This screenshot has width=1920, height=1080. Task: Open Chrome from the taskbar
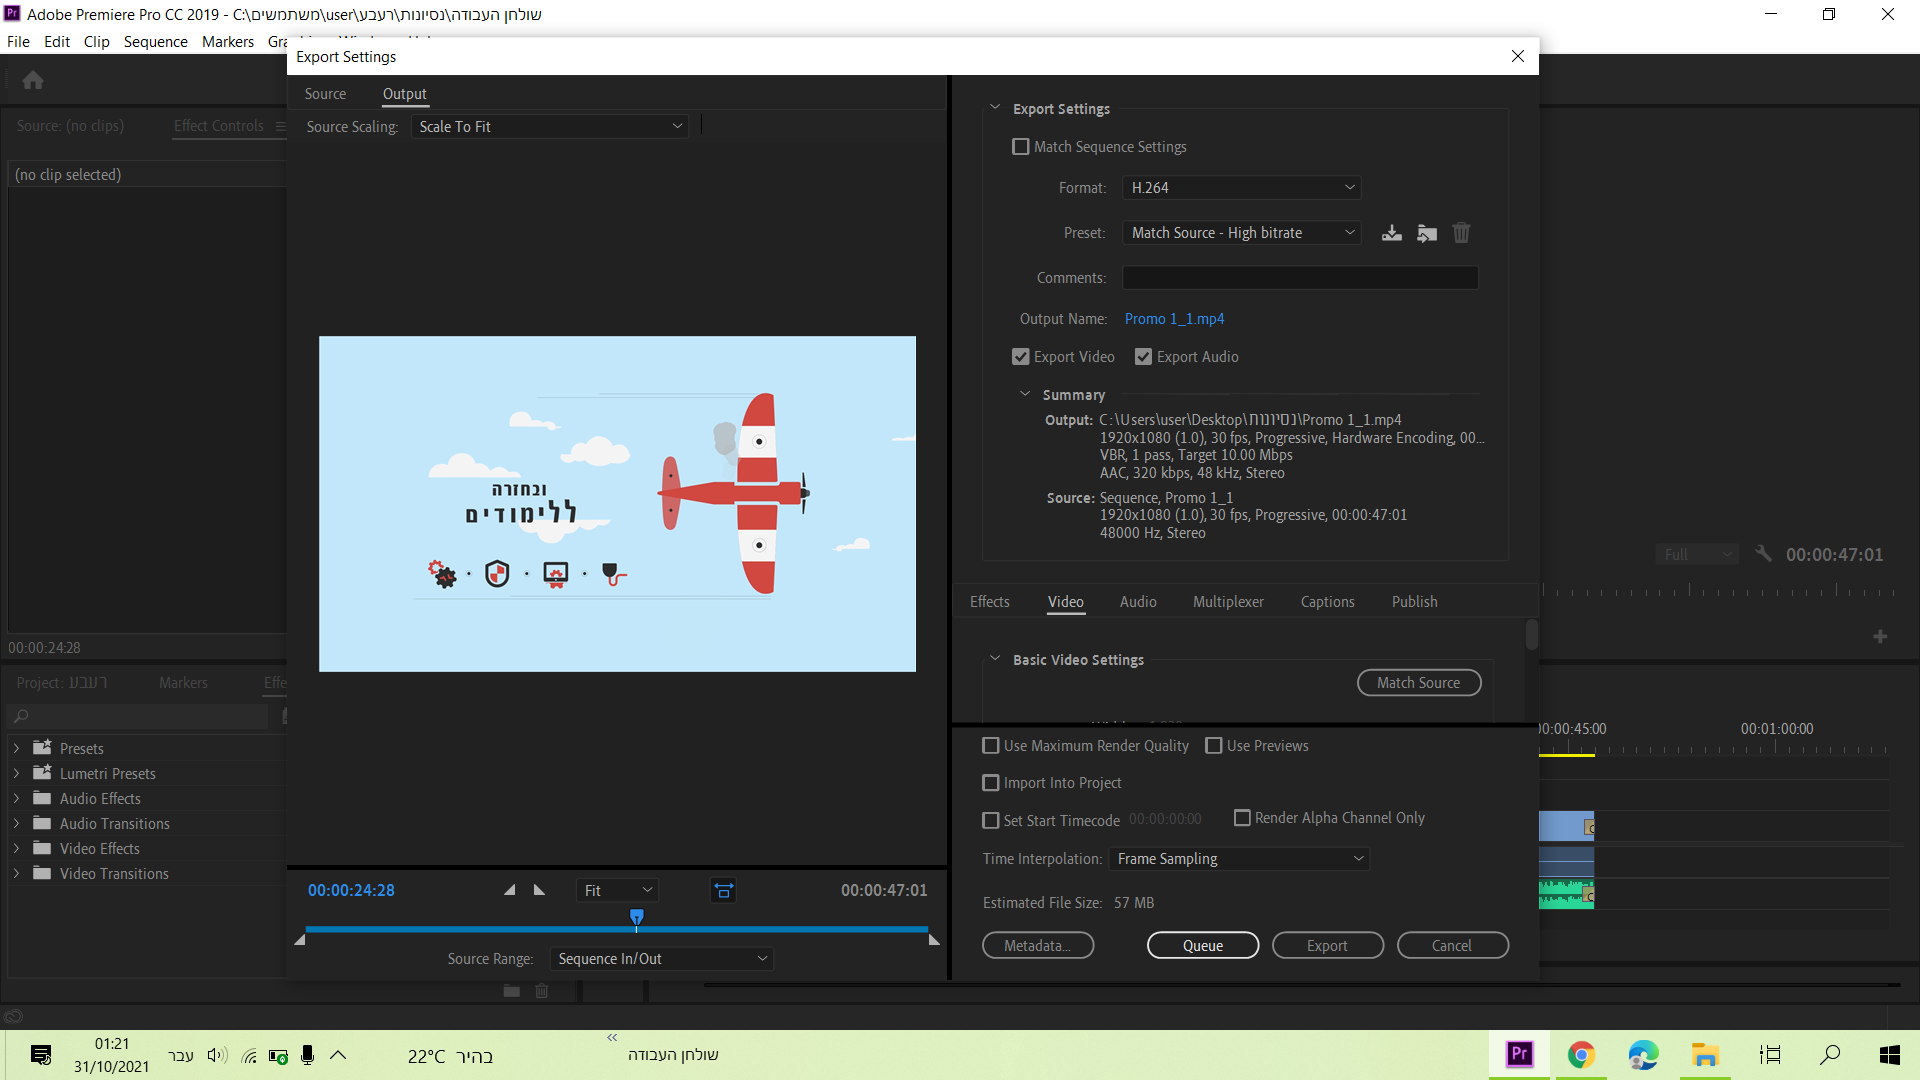[1581, 1055]
